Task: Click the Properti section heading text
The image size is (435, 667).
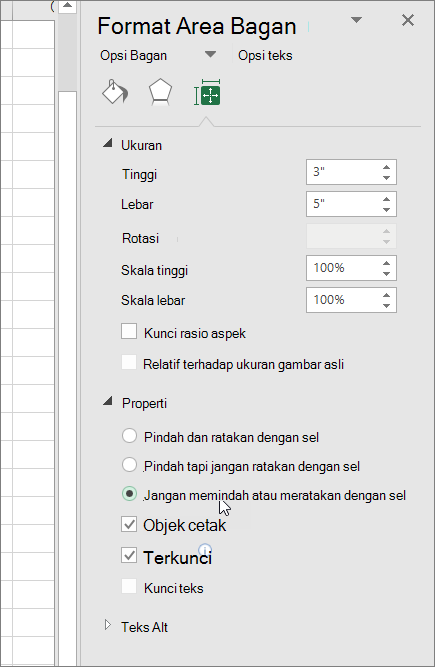Action: coord(145,403)
